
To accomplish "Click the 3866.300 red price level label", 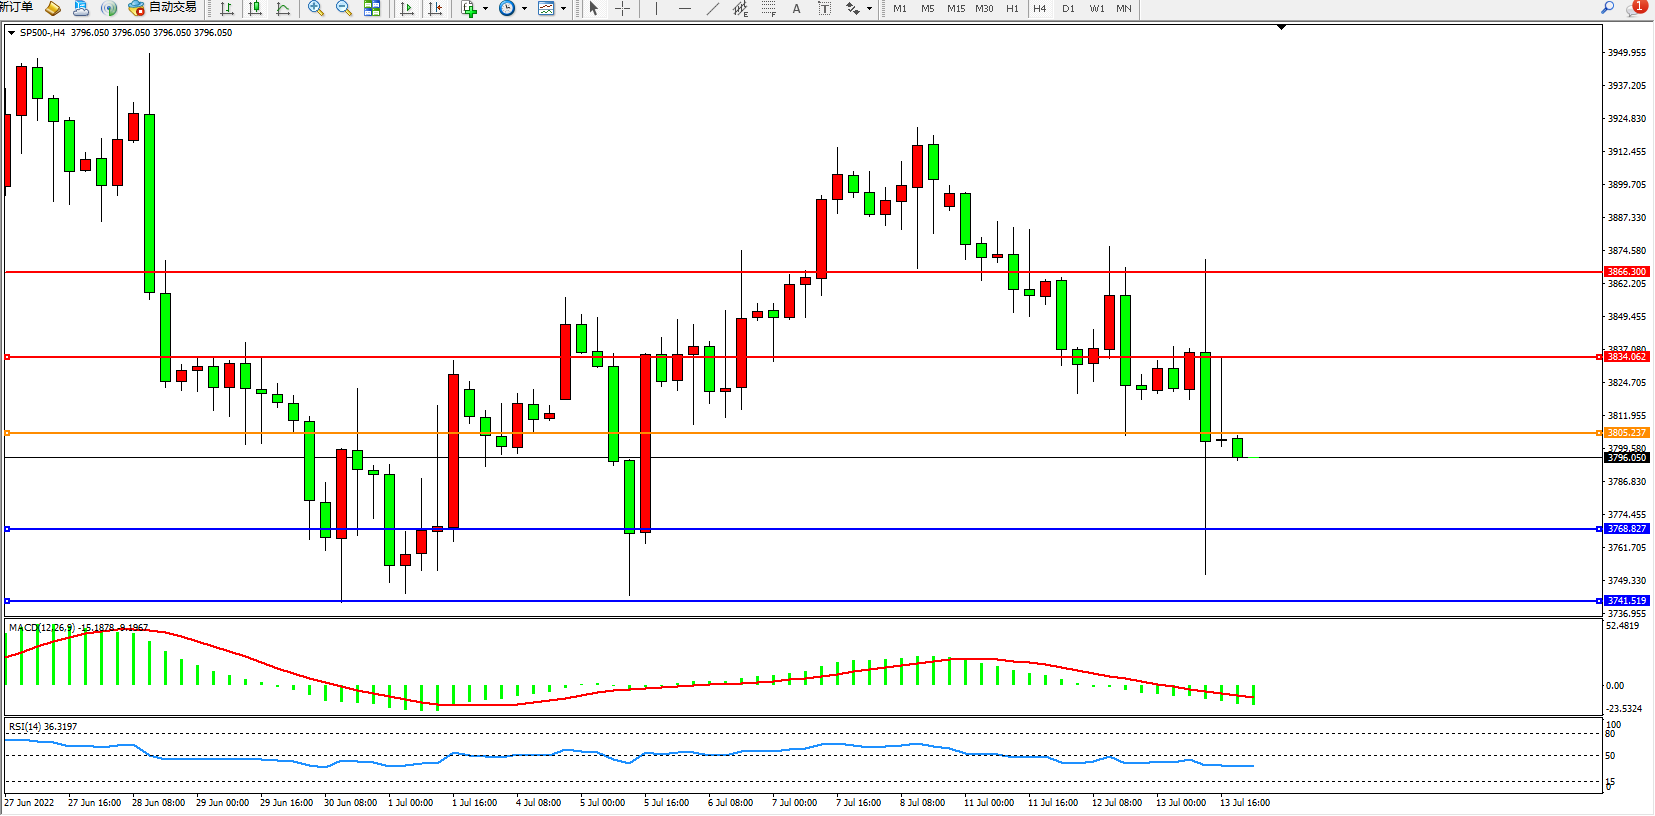I will tap(1626, 272).
